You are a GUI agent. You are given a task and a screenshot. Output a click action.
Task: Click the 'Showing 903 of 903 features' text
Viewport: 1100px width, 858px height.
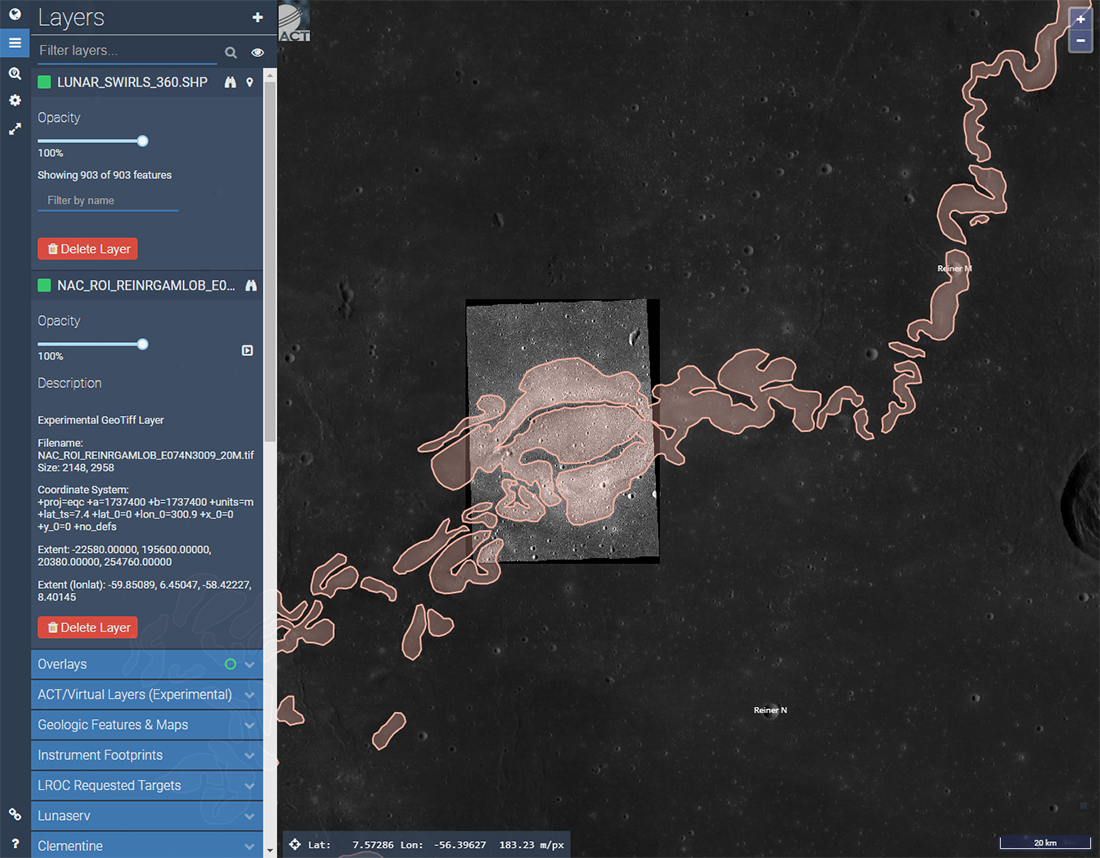point(105,175)
